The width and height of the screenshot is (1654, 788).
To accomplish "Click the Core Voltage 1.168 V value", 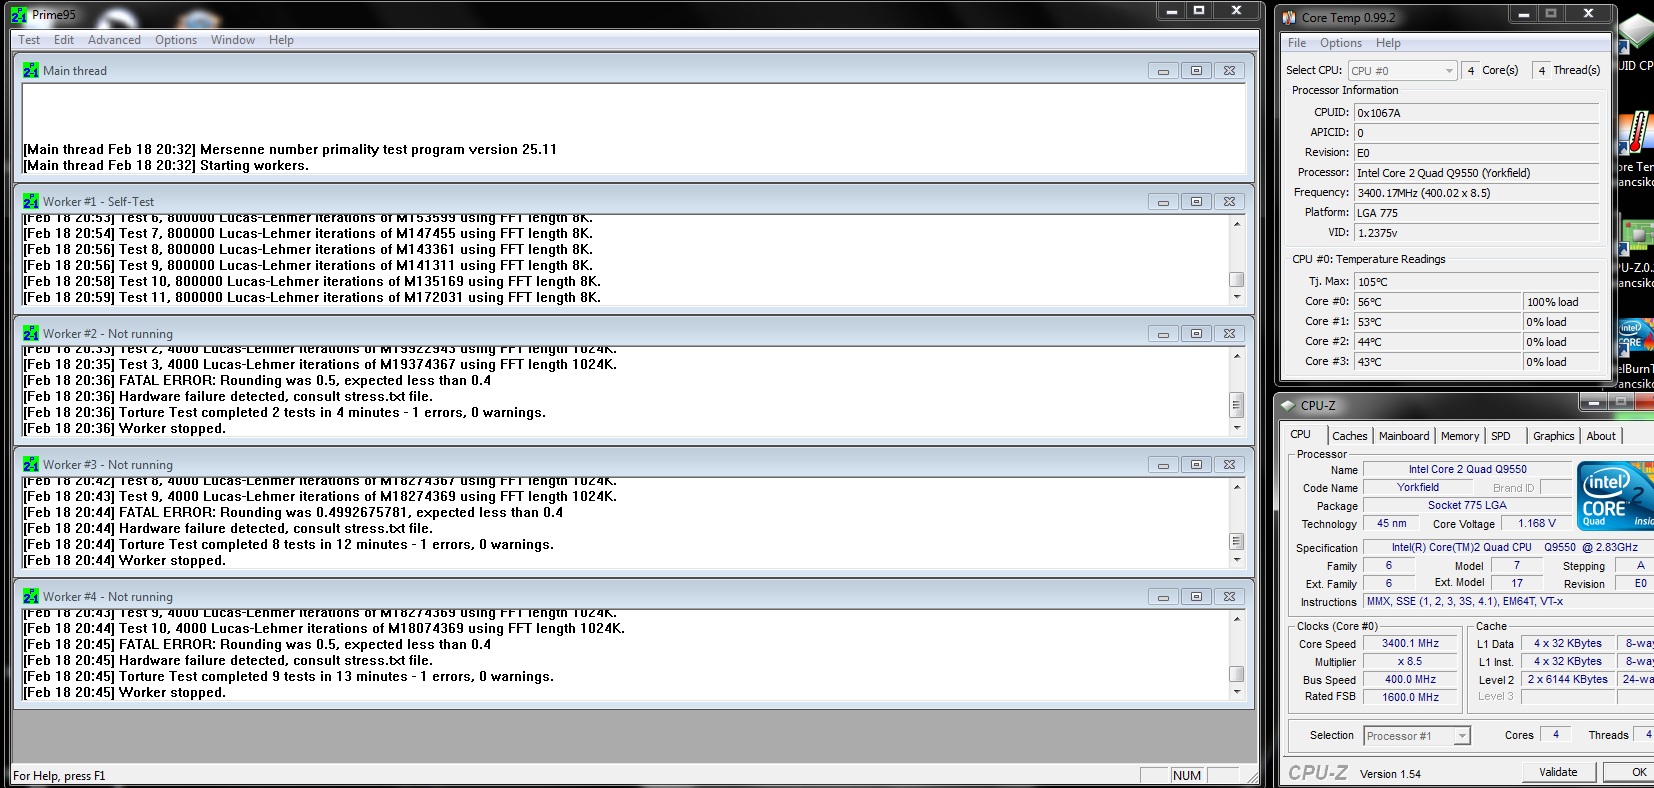I will (1537, 523).
